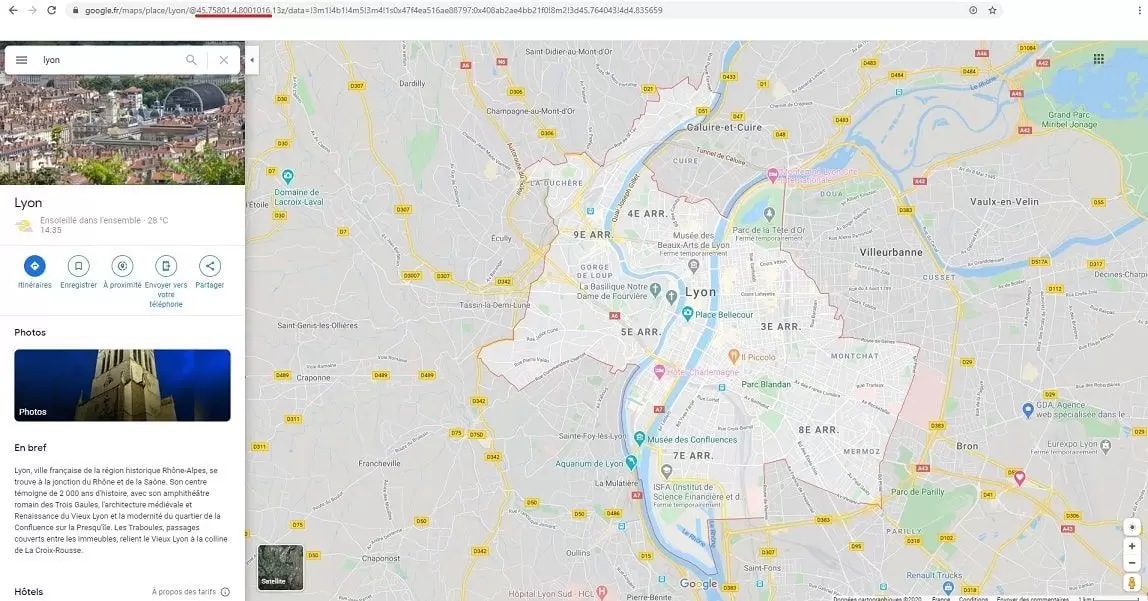Switch to Satellite view thumbnail
This screenshot has width=1148, height=601.
pos(280,567)
